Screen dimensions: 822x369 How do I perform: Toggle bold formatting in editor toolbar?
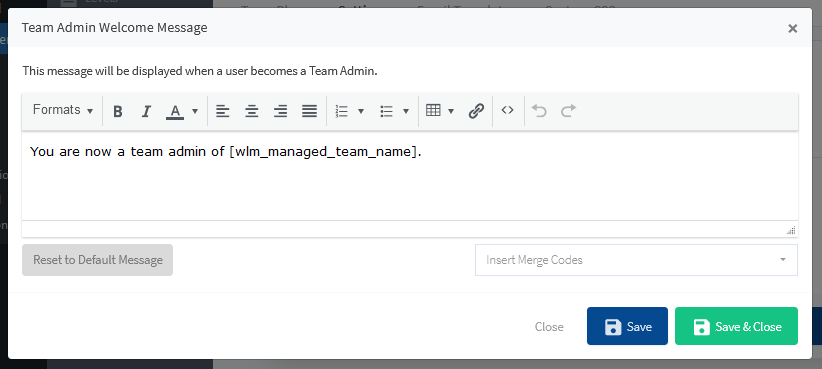coord(118,111)
